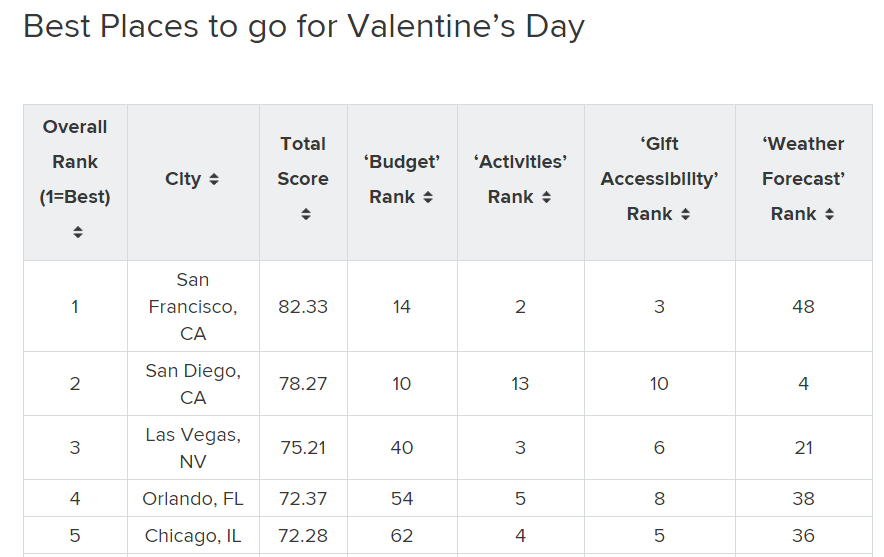This screenshot has height=557, width=884.
Task: Click the sort arrows under Overall Rank
Action: (77, 232)
